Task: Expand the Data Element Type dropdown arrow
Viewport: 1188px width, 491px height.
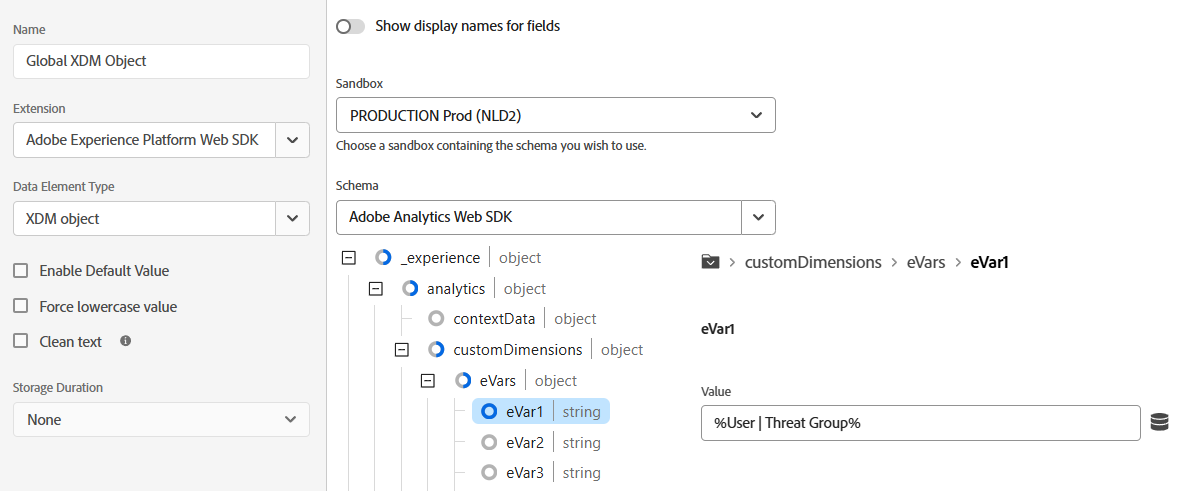Action: pos(292,218)
